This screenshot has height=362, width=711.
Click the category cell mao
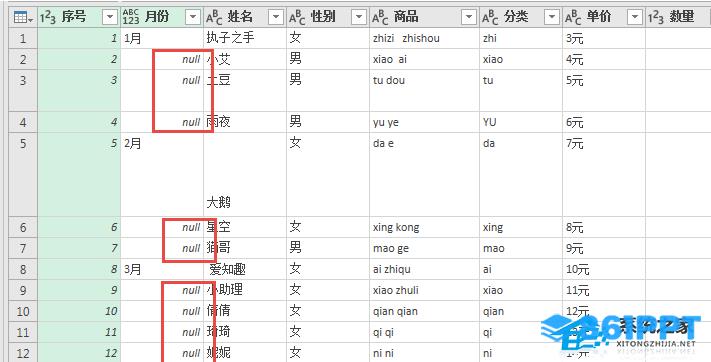pos(521,248)
